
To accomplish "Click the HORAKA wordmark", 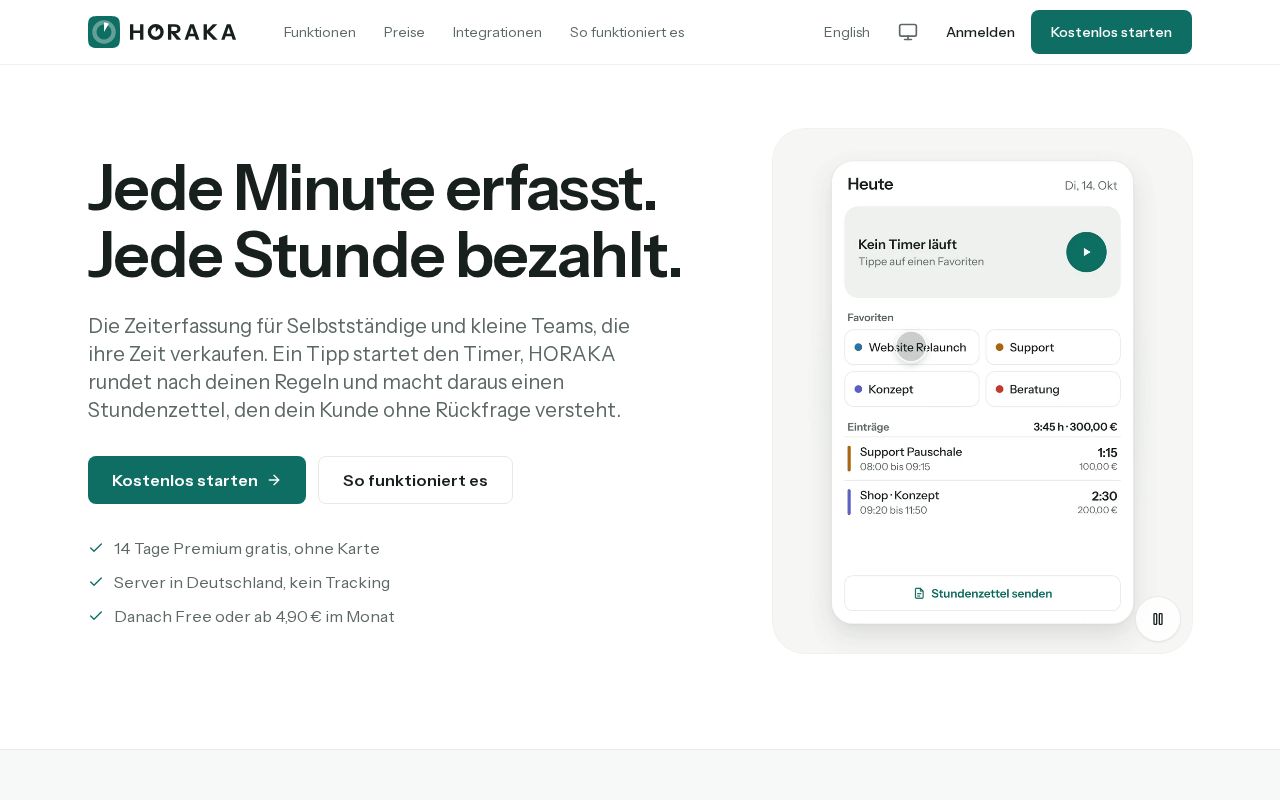I will [x=183, y=32].
